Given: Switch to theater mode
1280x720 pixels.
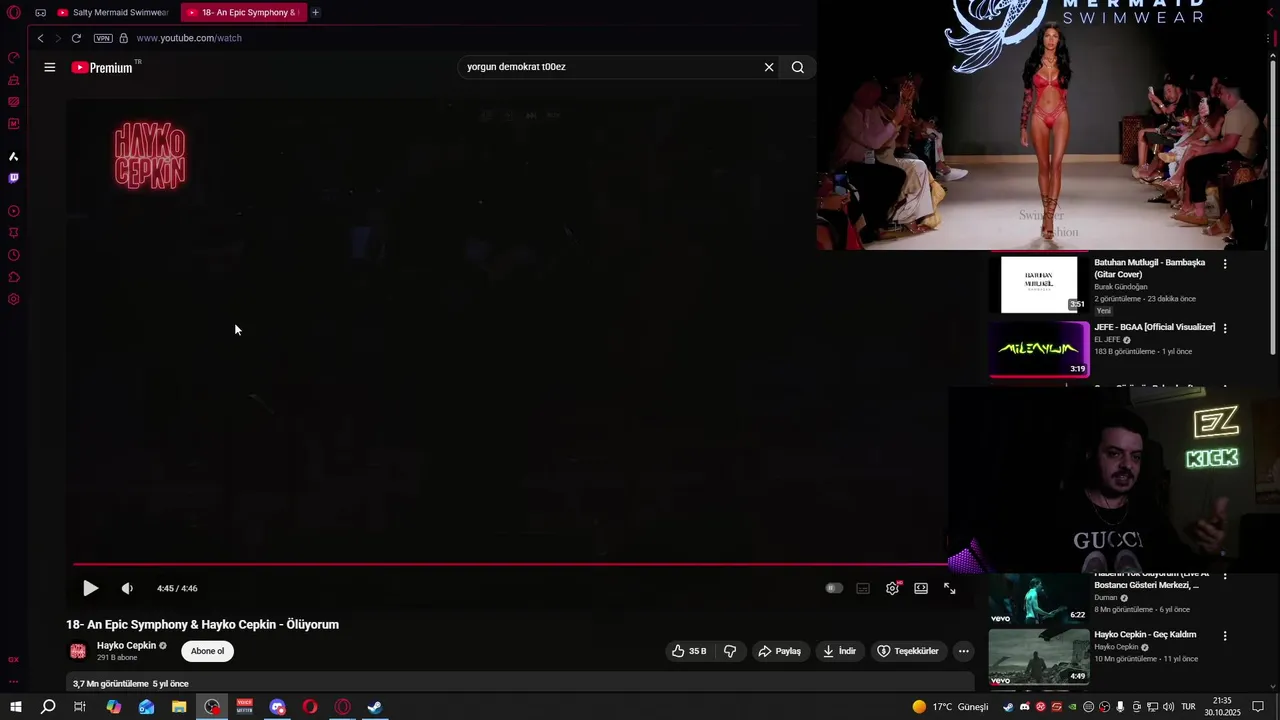Looking at the screenshot, I should pos(921,588).
